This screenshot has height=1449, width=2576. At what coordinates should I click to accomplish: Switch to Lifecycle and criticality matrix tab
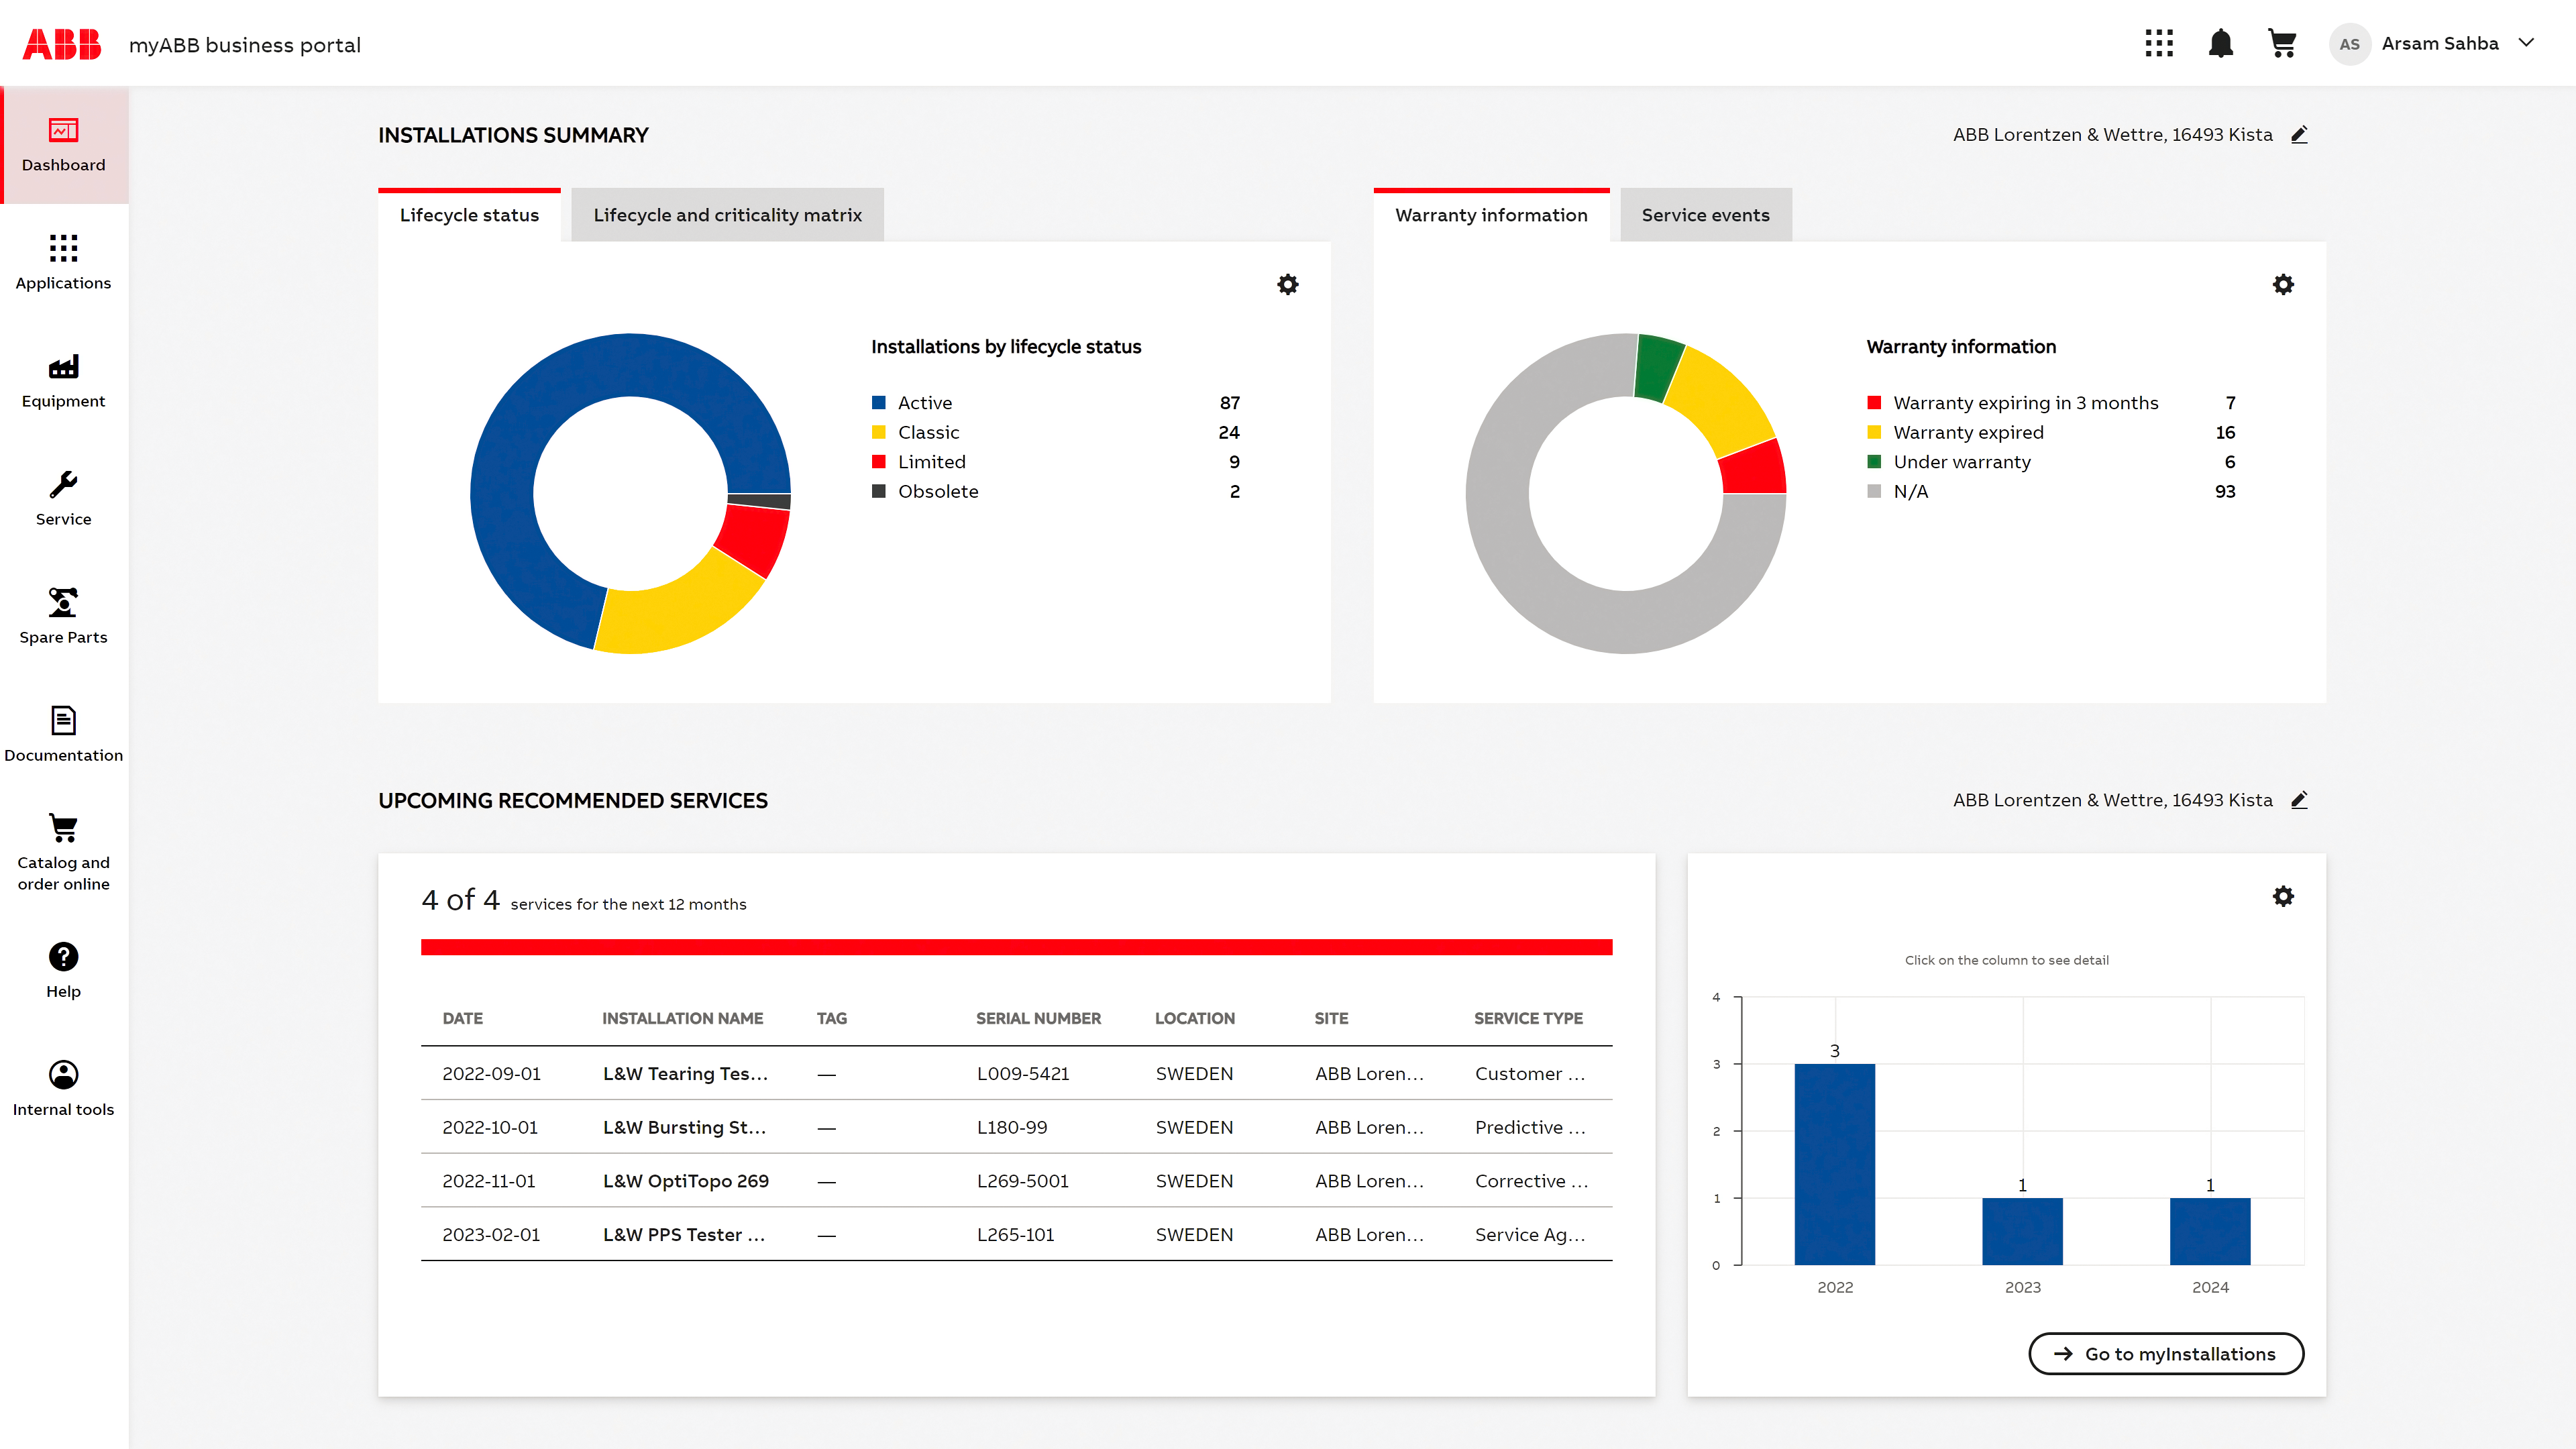point(727,215)
